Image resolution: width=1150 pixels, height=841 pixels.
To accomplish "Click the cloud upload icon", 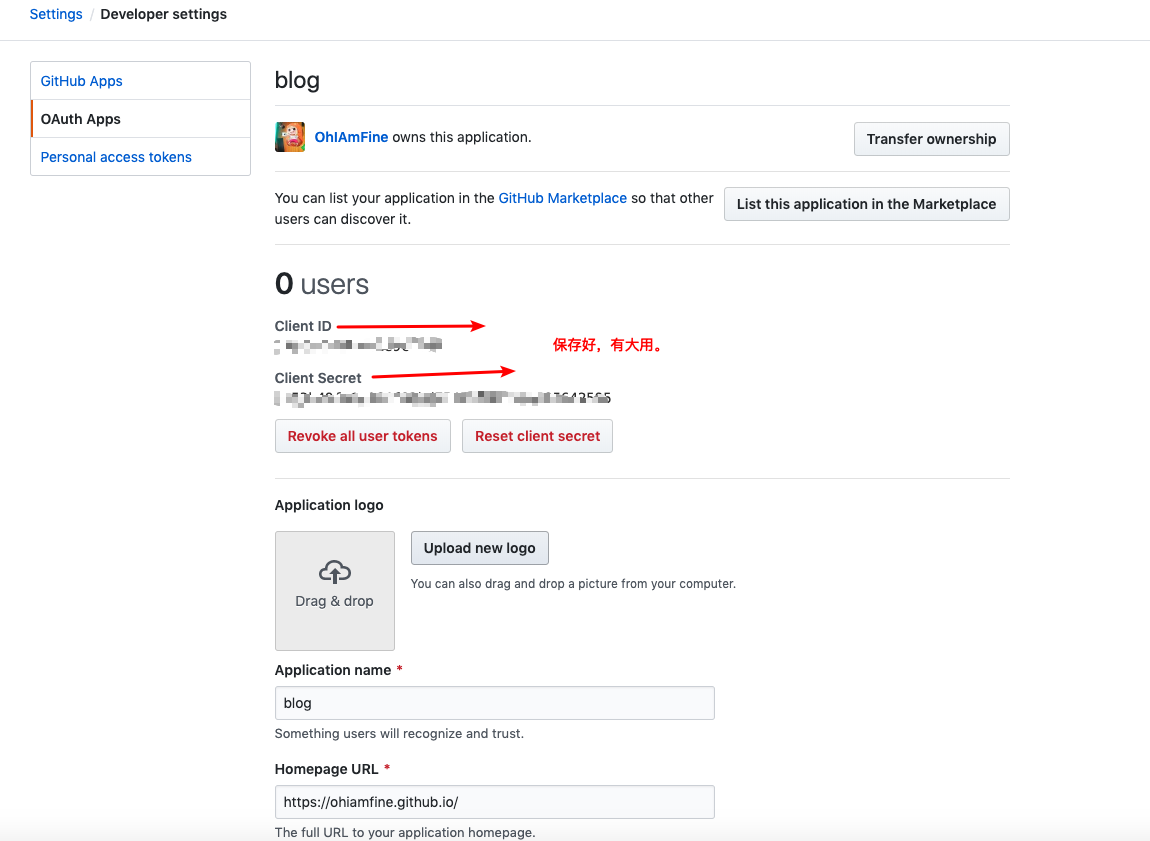I will (x=334, y=572).
